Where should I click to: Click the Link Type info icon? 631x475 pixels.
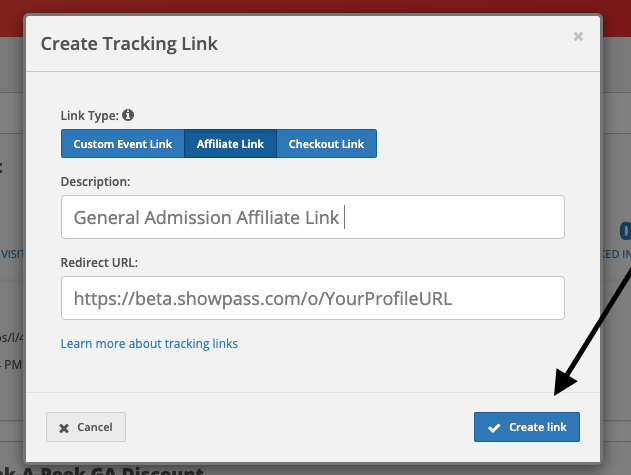(x=128, y=115)
